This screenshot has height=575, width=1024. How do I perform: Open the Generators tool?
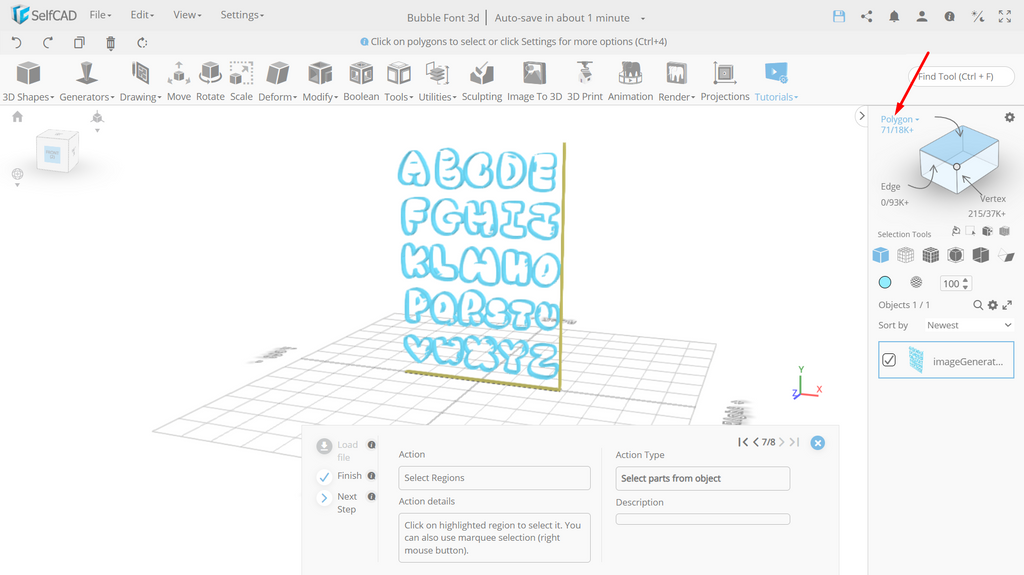(x=86, y=82)
